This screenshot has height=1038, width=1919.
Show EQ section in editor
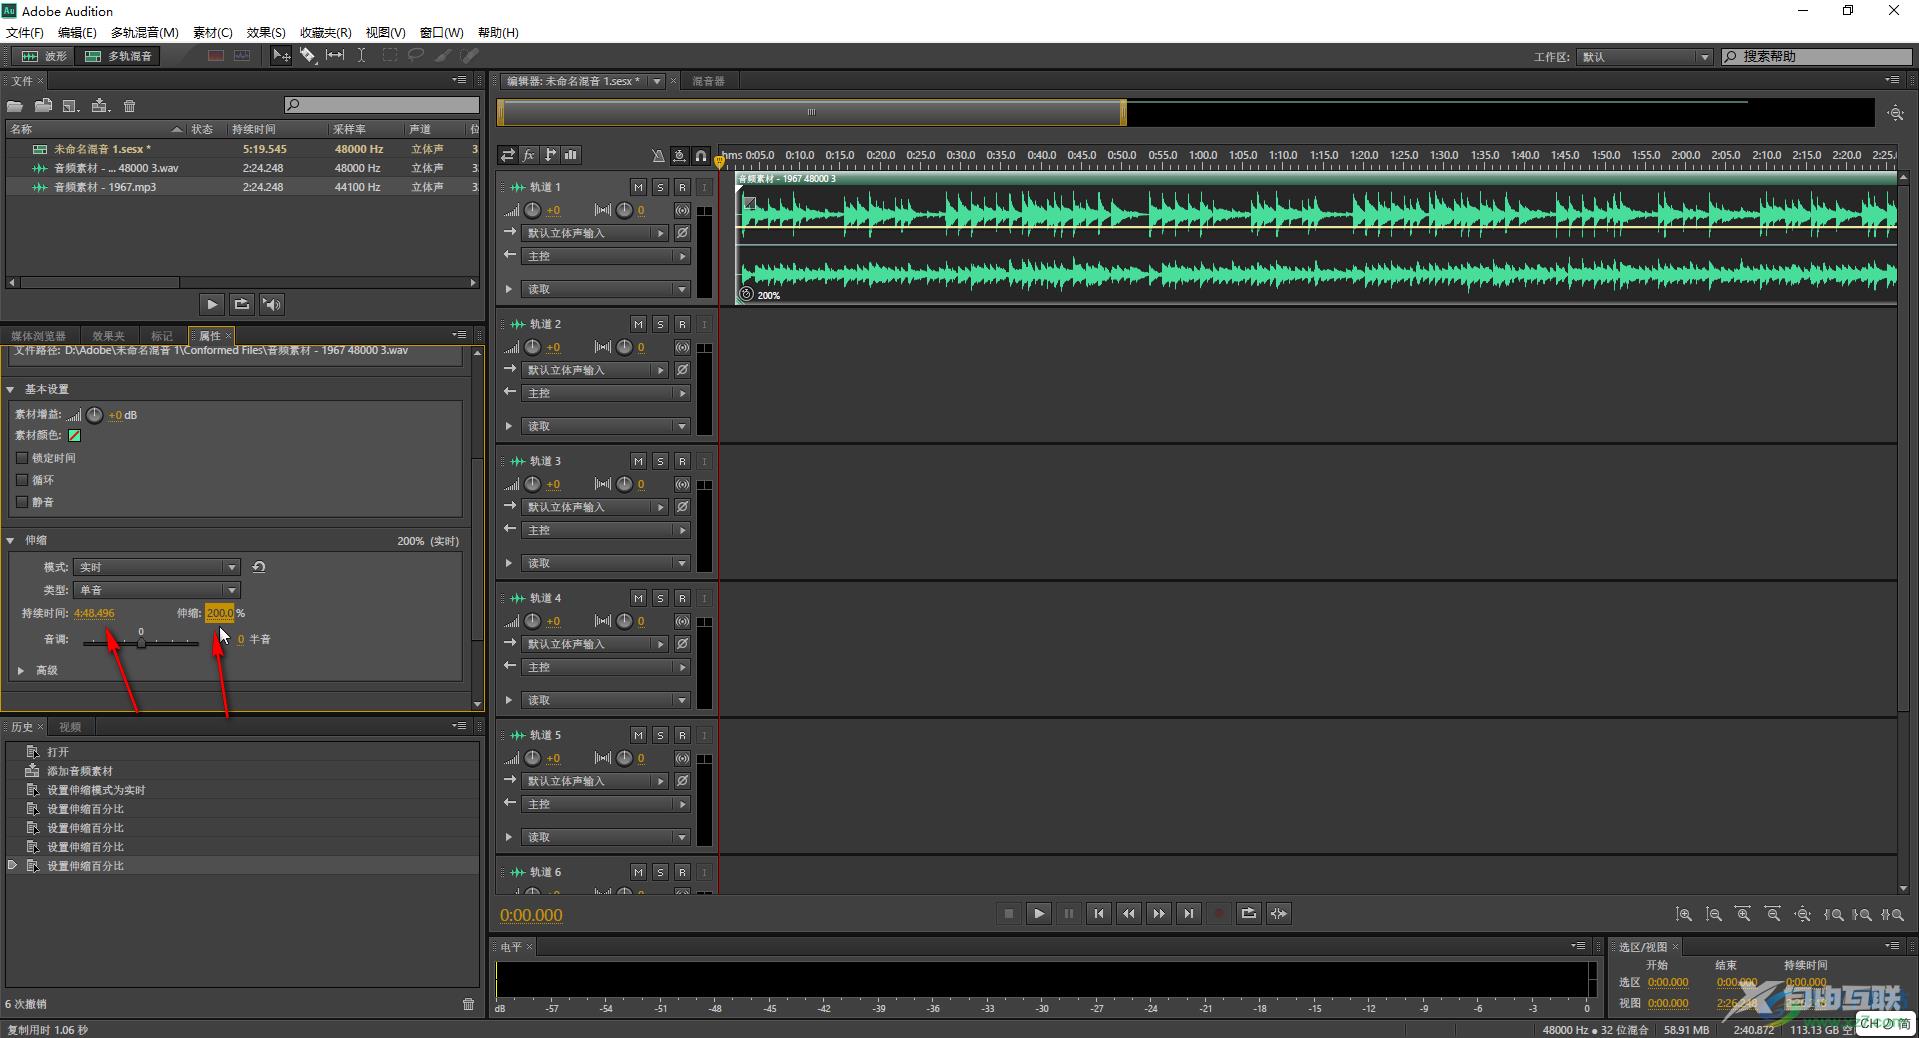coord(571,155)
